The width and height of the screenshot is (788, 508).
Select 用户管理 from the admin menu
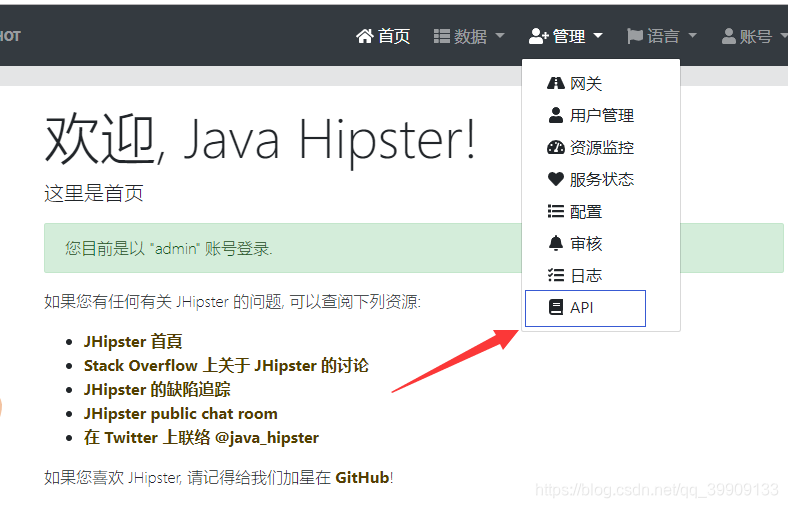point(601,115)
